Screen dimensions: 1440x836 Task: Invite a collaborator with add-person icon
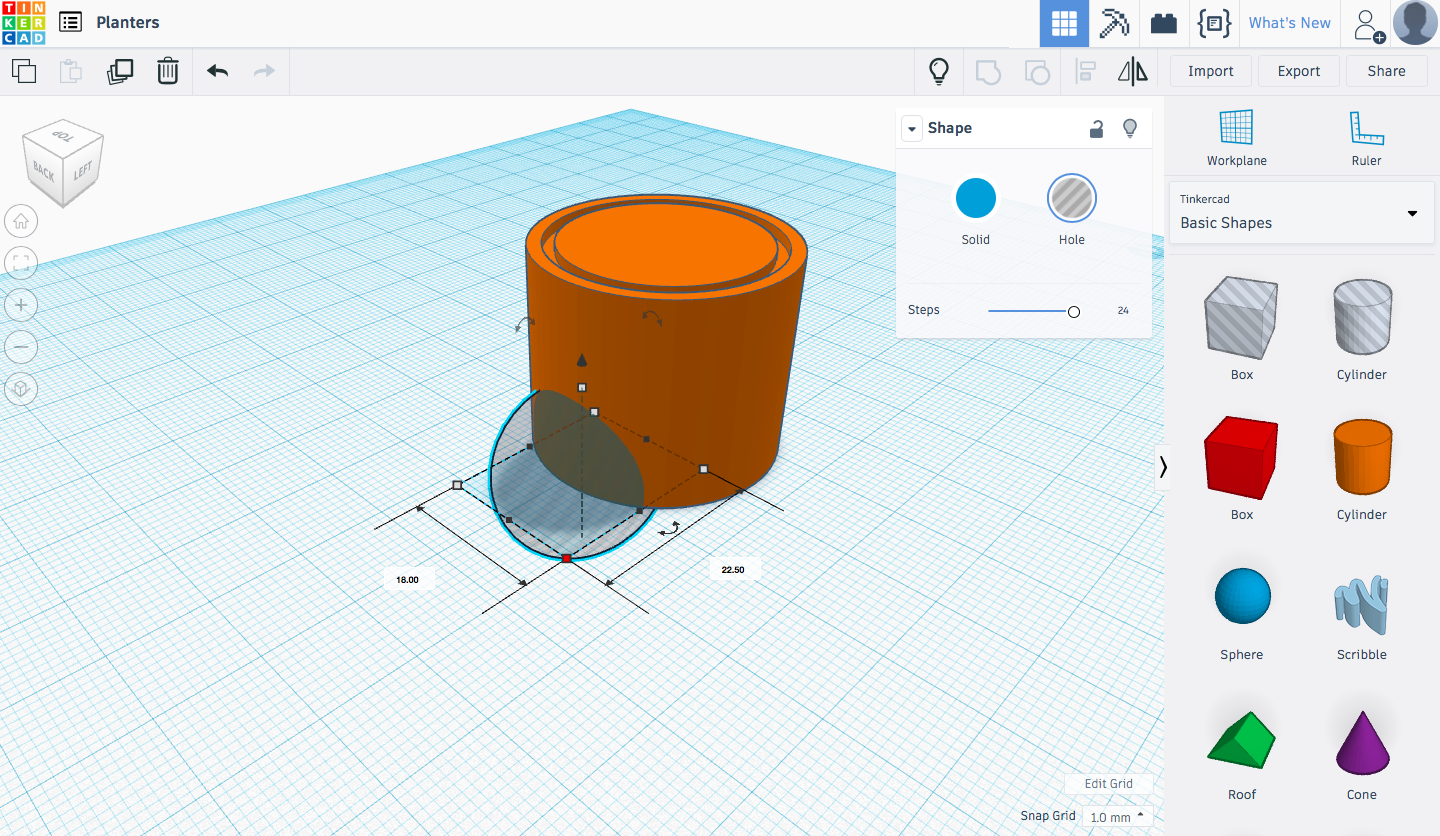point(1368,24)
